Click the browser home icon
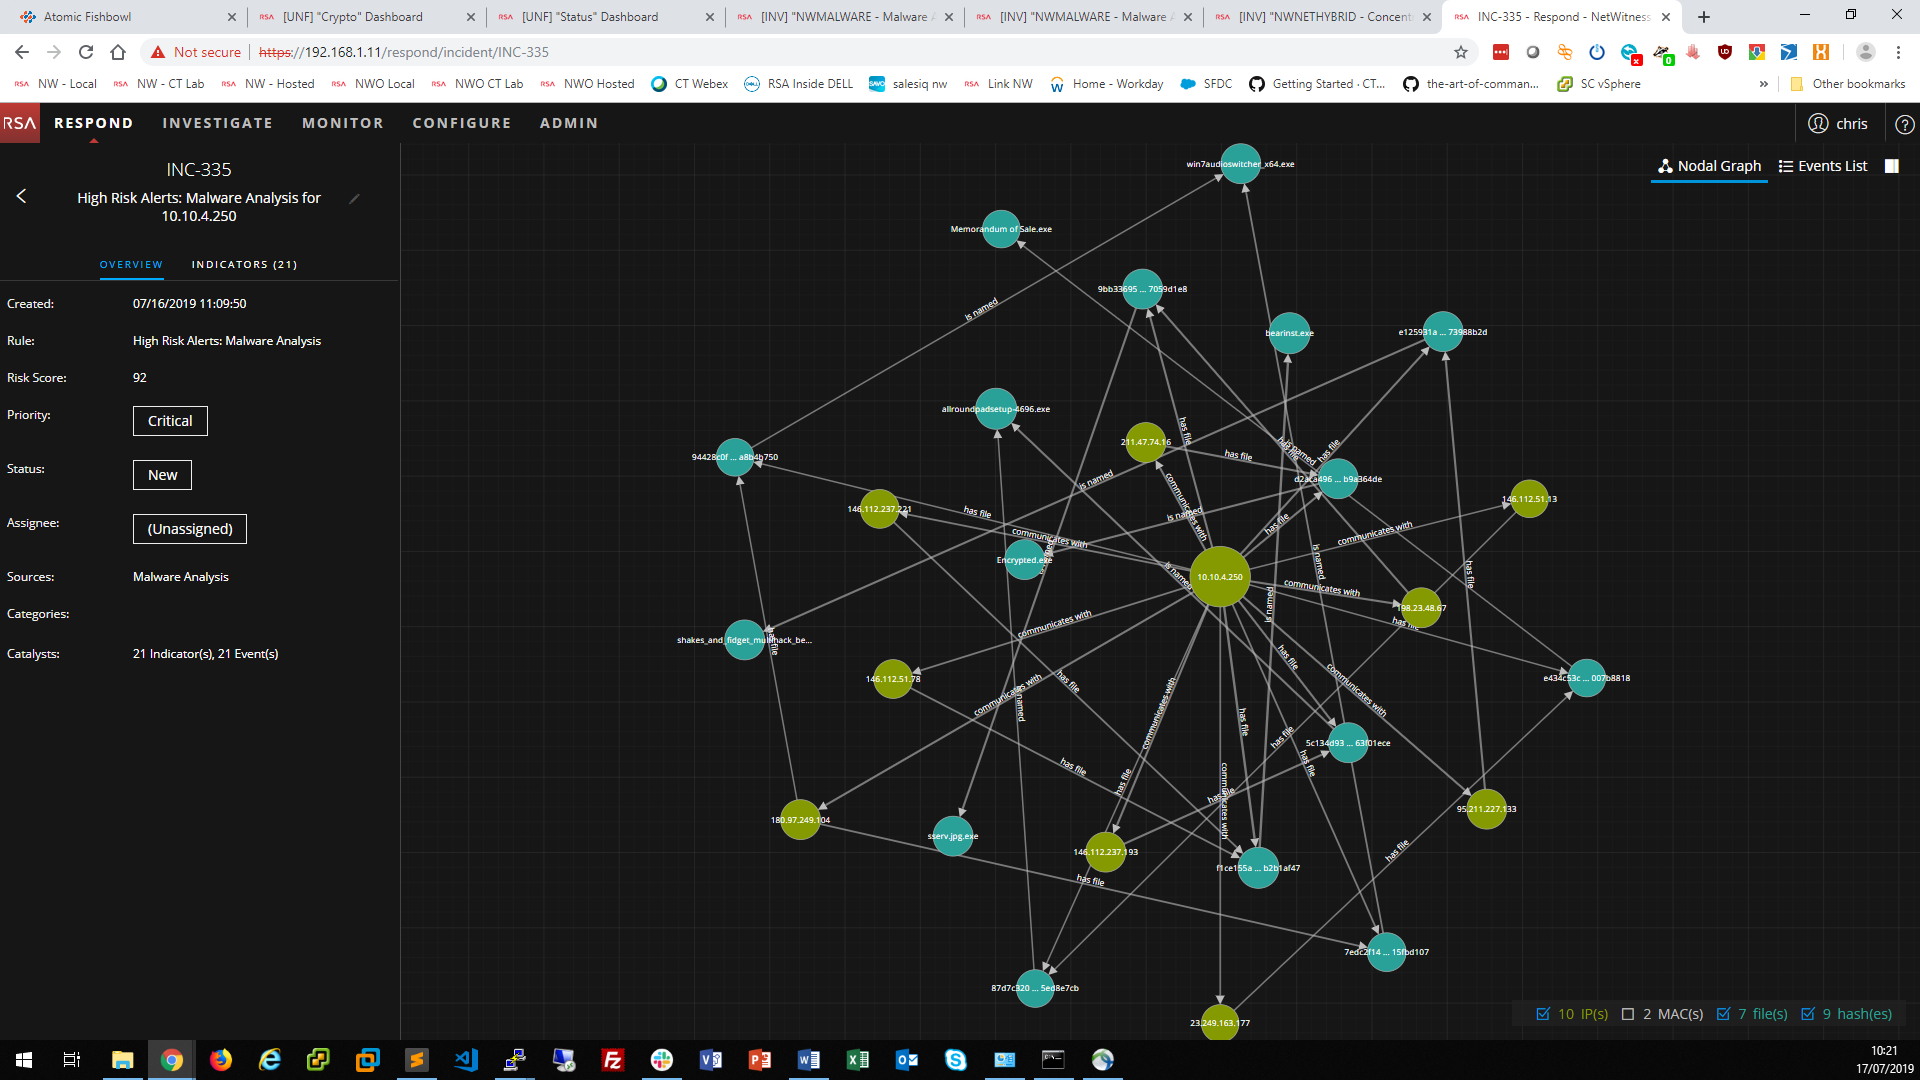 pos(118,52)
